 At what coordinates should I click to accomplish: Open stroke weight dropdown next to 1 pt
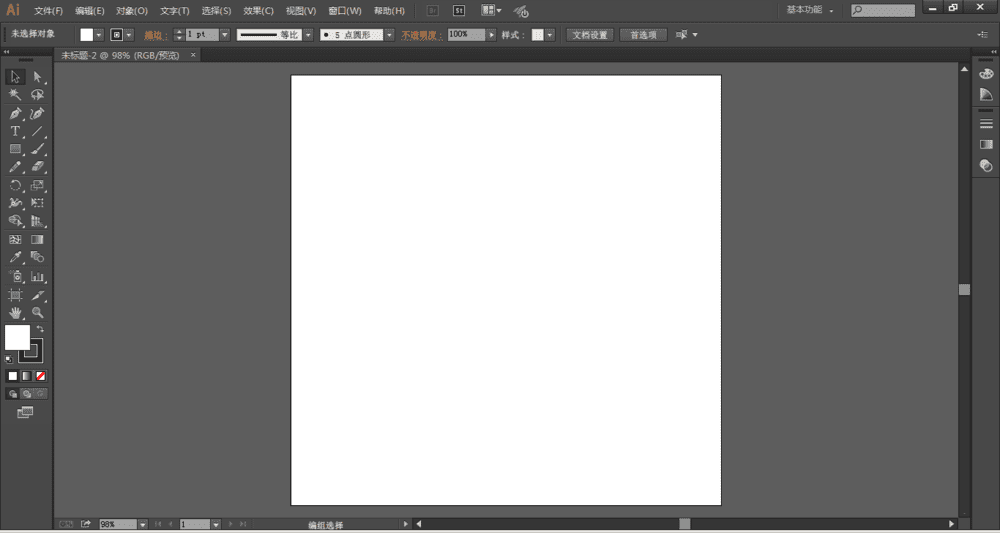[x=224, y=35]
